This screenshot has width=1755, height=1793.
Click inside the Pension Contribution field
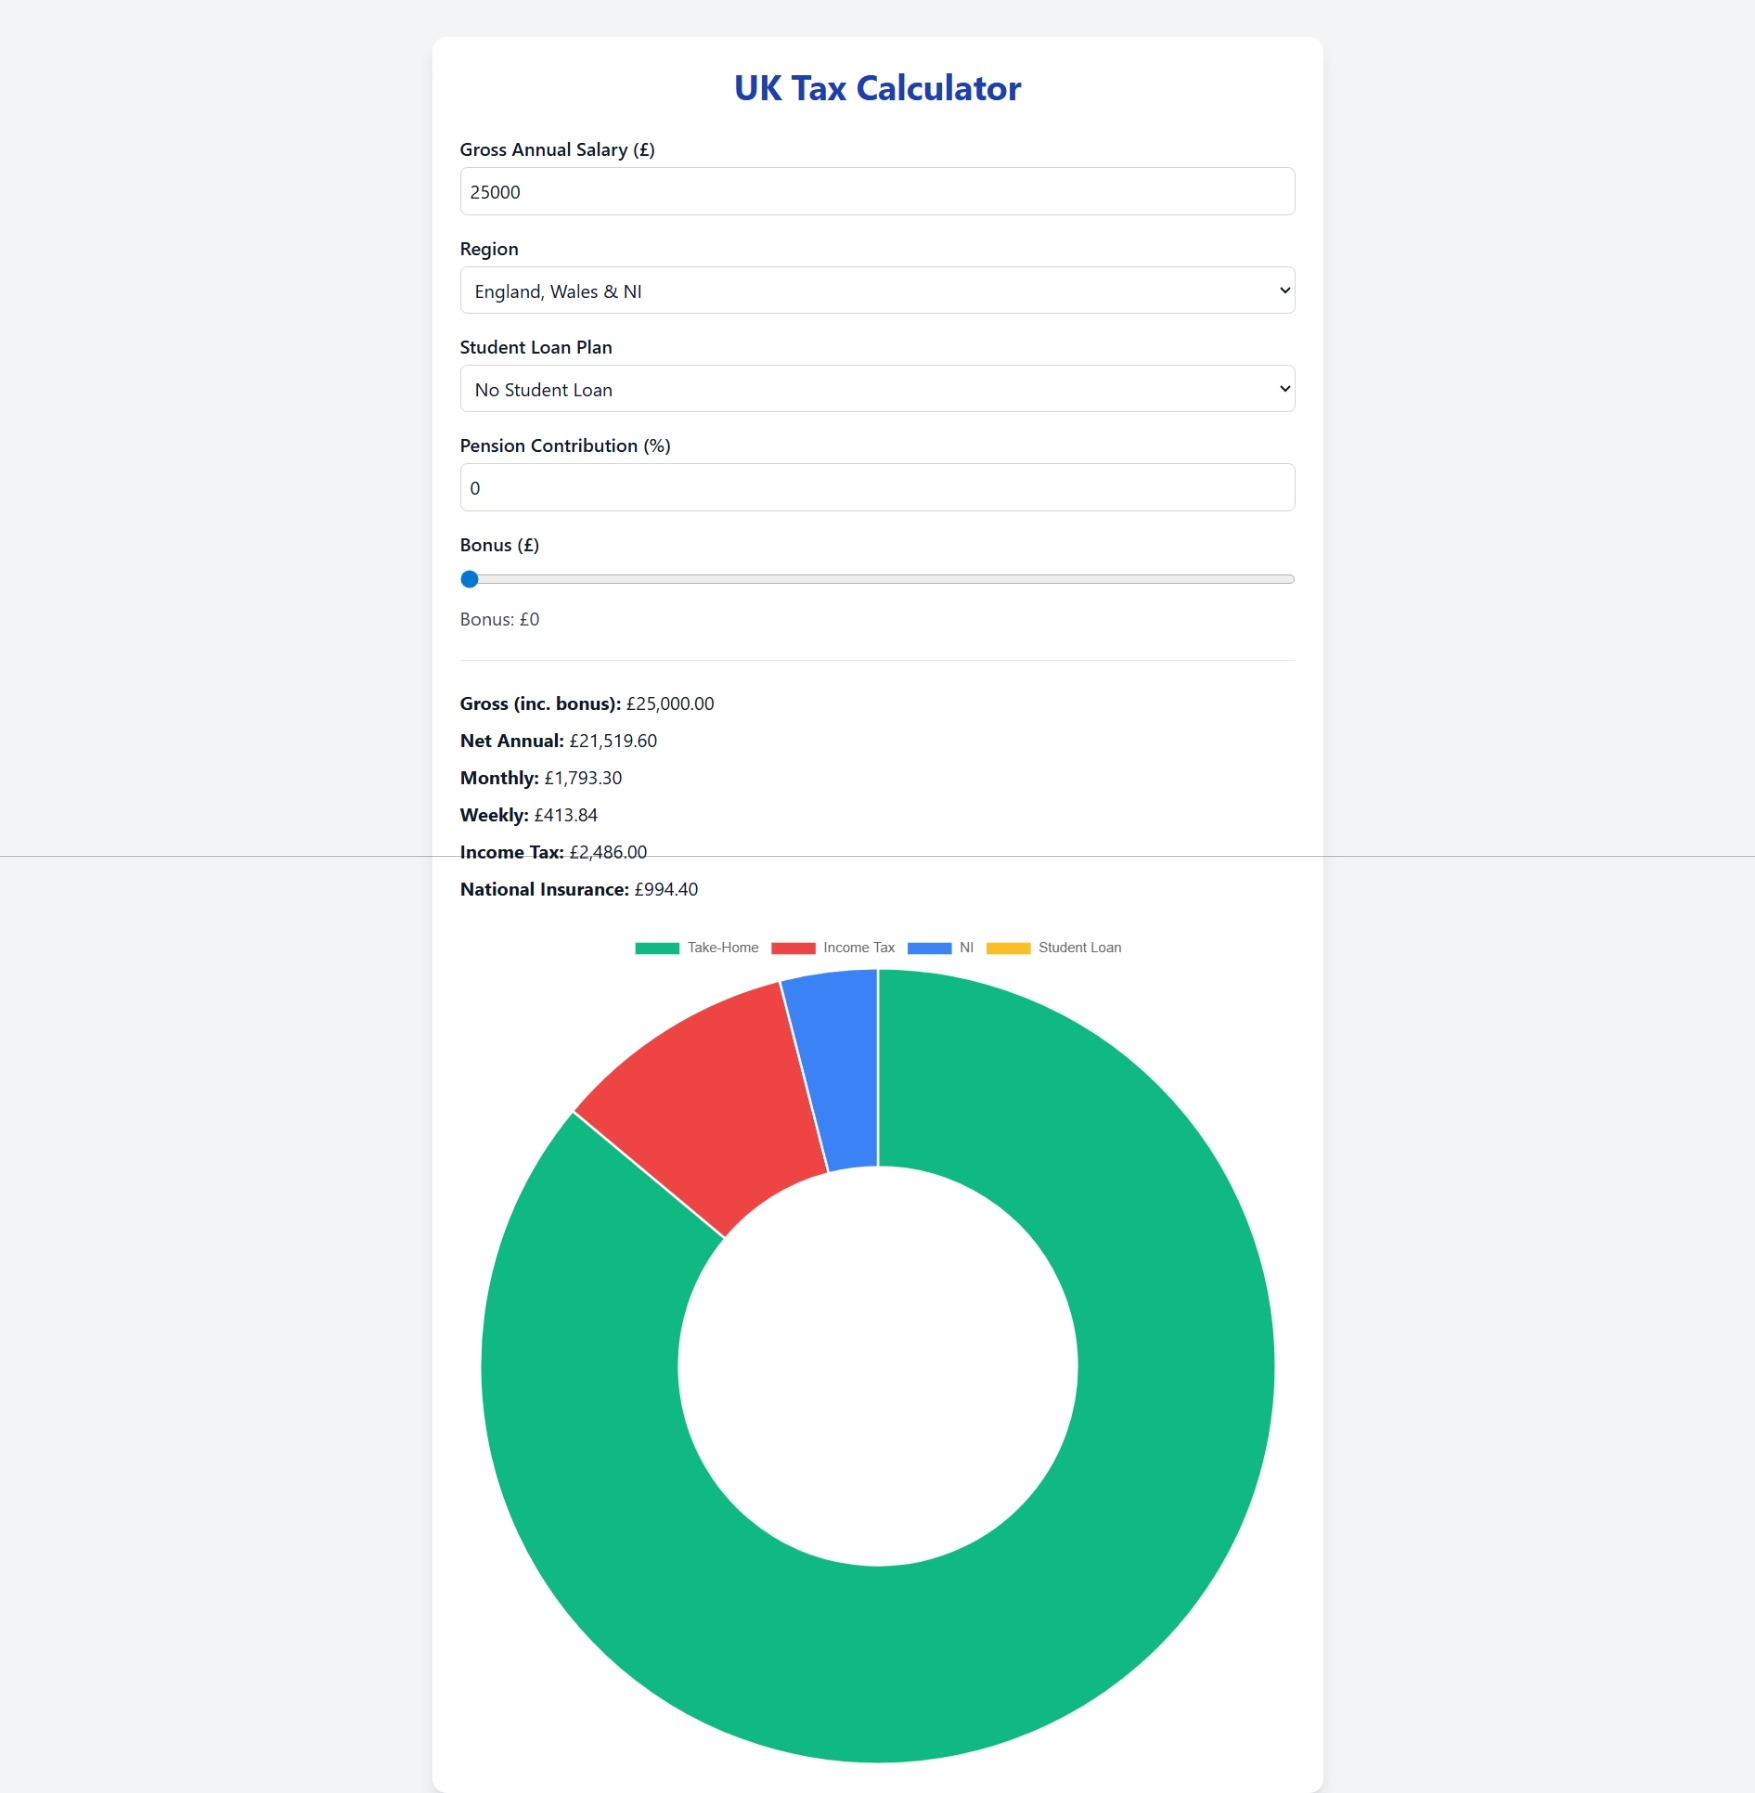(x=877, y=487)
